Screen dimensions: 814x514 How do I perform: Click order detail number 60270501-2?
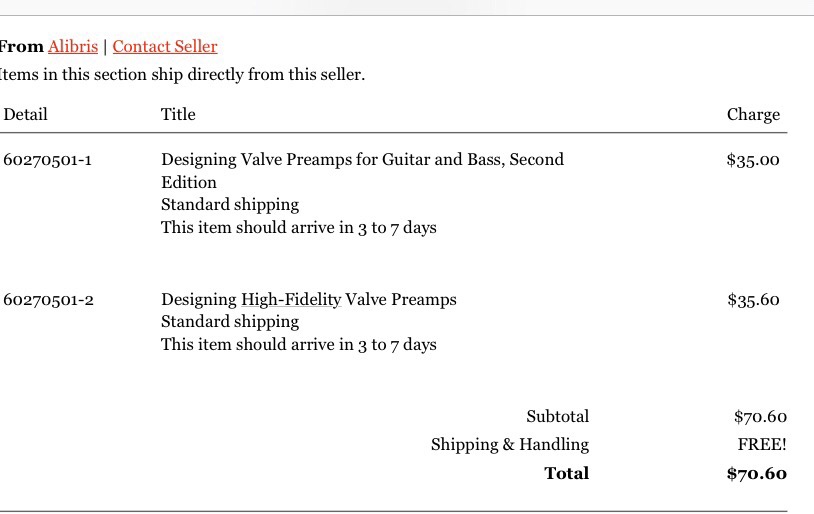tap(48, 300)
